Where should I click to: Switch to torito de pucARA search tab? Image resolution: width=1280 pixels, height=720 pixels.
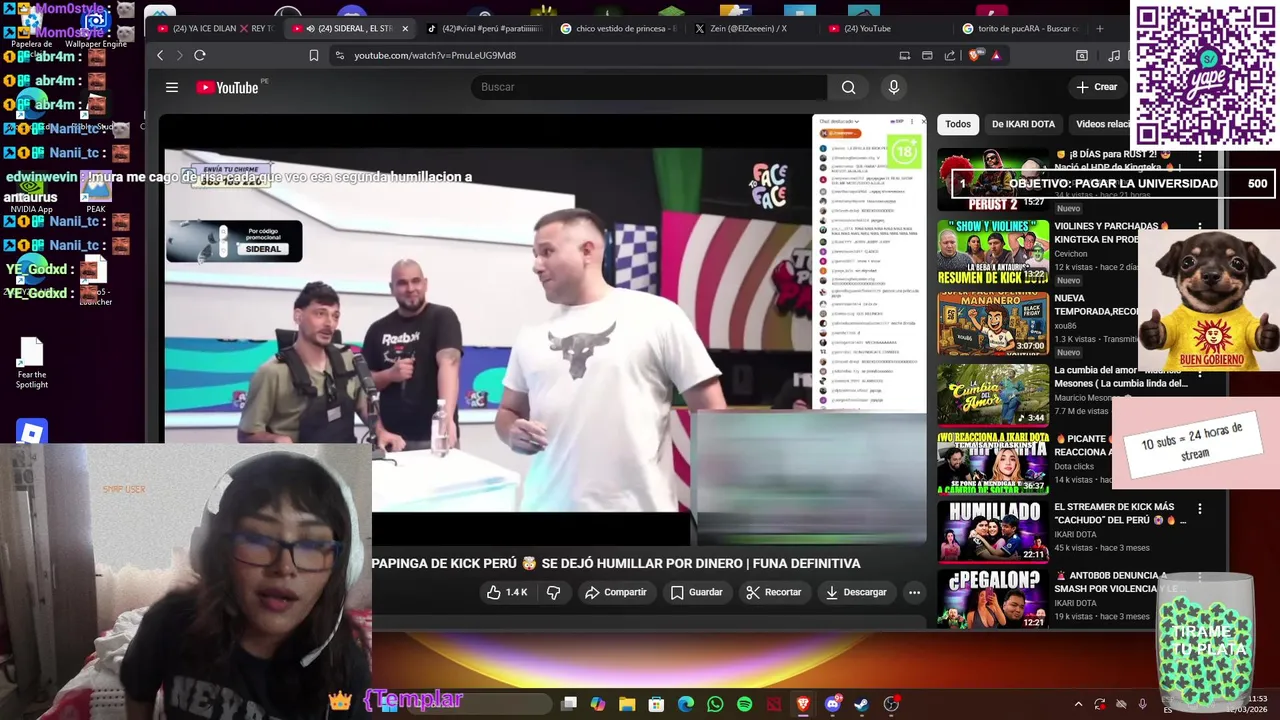point(1020,28)
